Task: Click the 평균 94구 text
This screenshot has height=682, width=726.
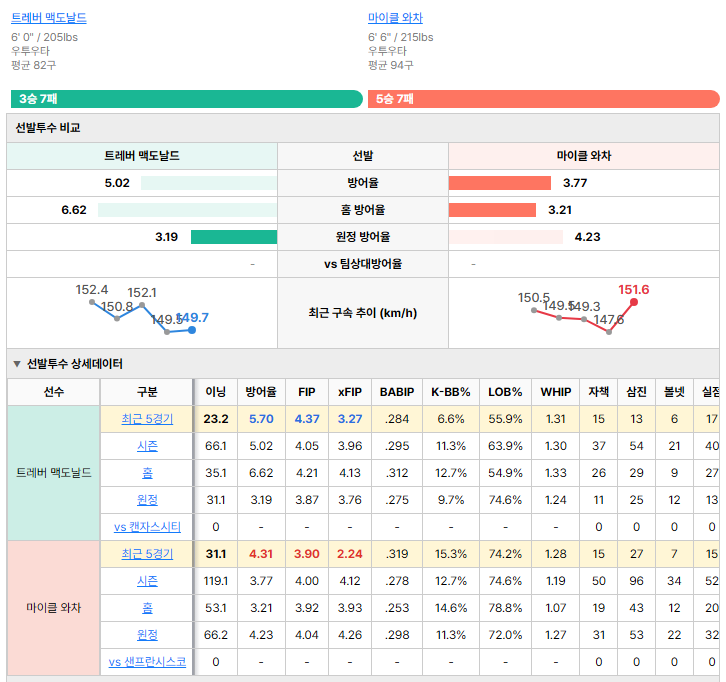Action: click(x=390, y=65)
